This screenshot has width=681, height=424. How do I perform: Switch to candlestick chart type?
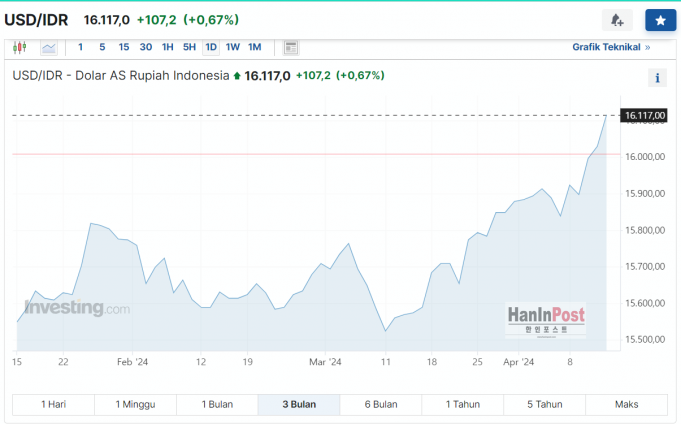pos(19,47)
